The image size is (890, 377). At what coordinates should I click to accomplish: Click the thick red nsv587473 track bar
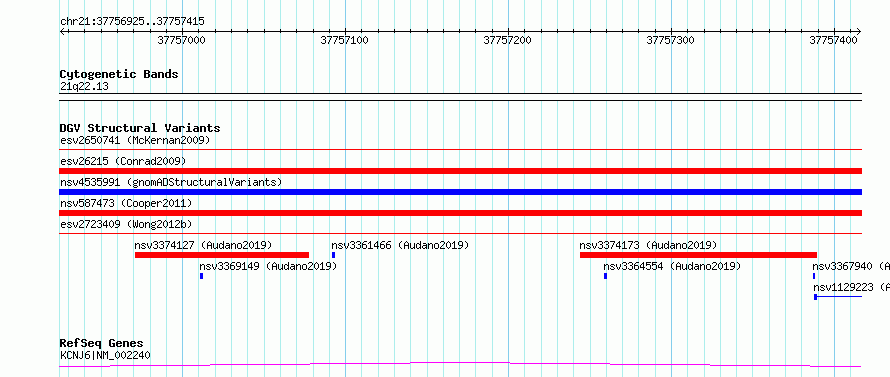pyautogui.click(x=460, y=213)
